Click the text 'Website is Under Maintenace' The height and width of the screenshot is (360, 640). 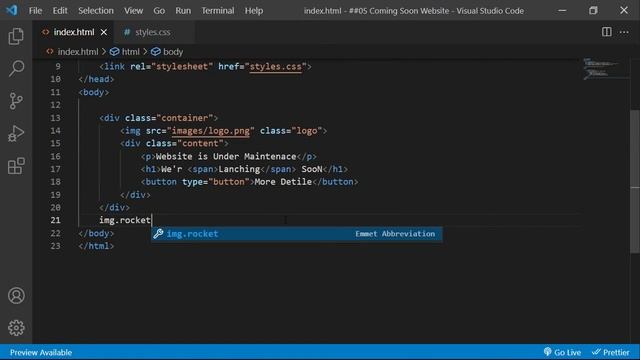tap(226, 156)
